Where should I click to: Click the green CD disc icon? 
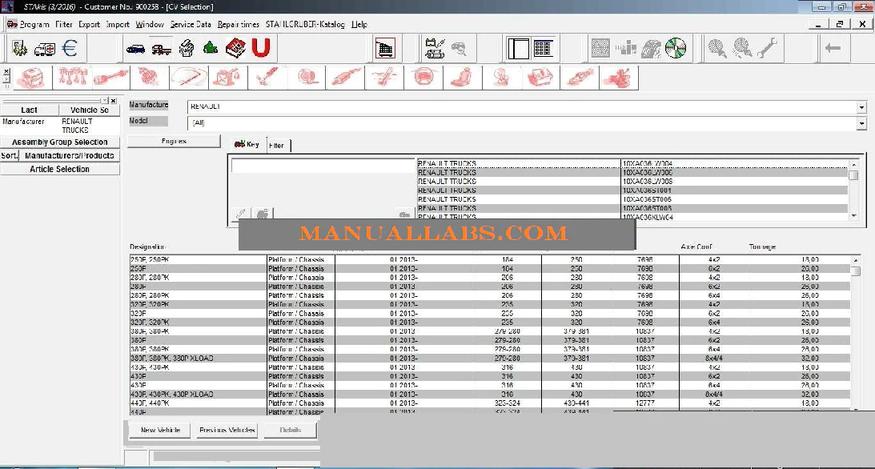tap(675, 49)
